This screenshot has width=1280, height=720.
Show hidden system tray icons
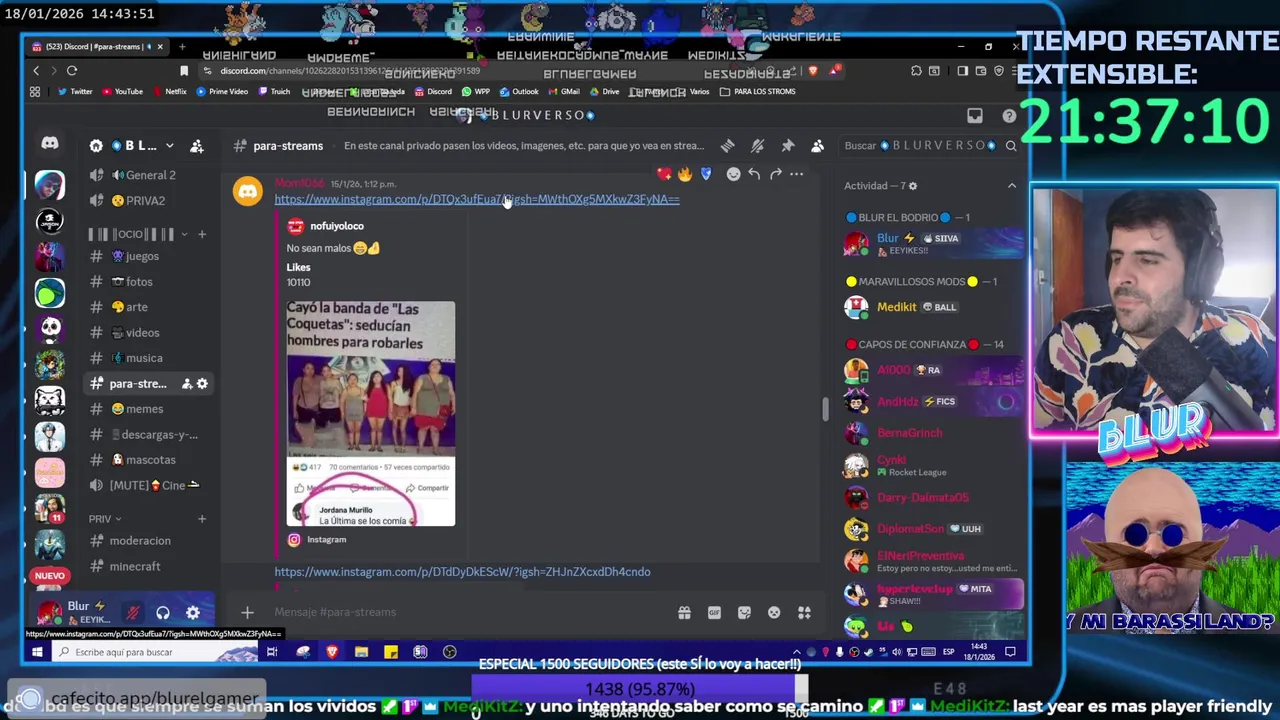pos(797,652)
